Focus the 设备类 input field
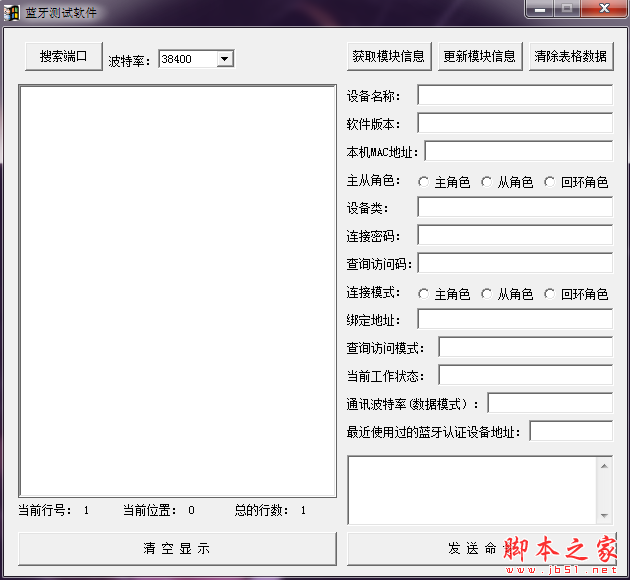The width and height of the screenshot is (630, 581). click(515, 207)
